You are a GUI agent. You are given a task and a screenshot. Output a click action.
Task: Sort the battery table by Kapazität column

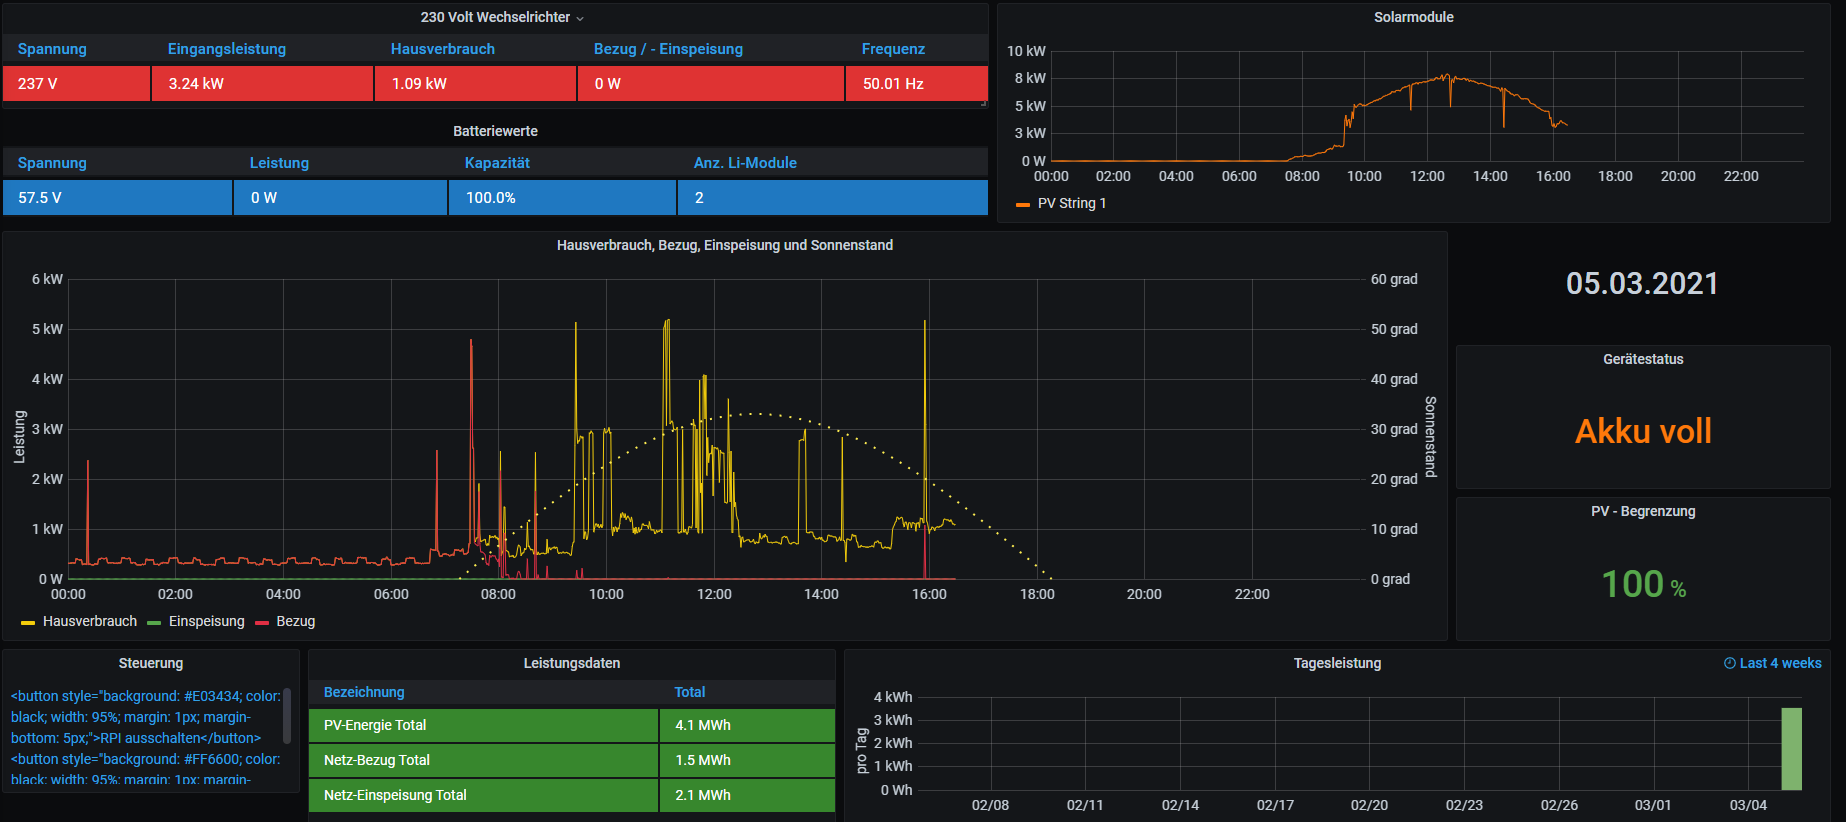(x=497, y=163)
